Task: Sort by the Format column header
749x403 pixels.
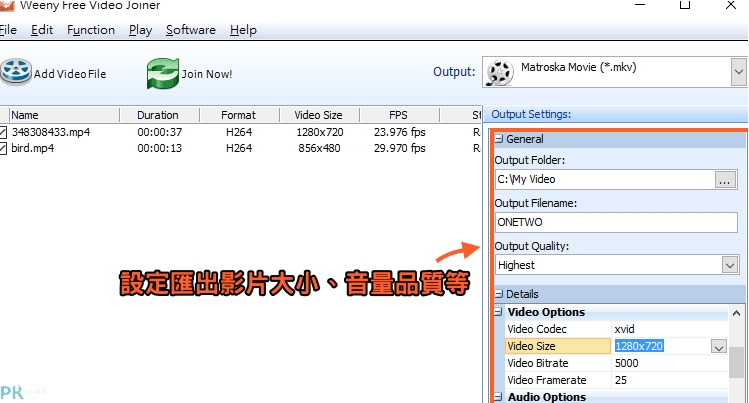Action: pyautogui.click(x=239, y=115)
